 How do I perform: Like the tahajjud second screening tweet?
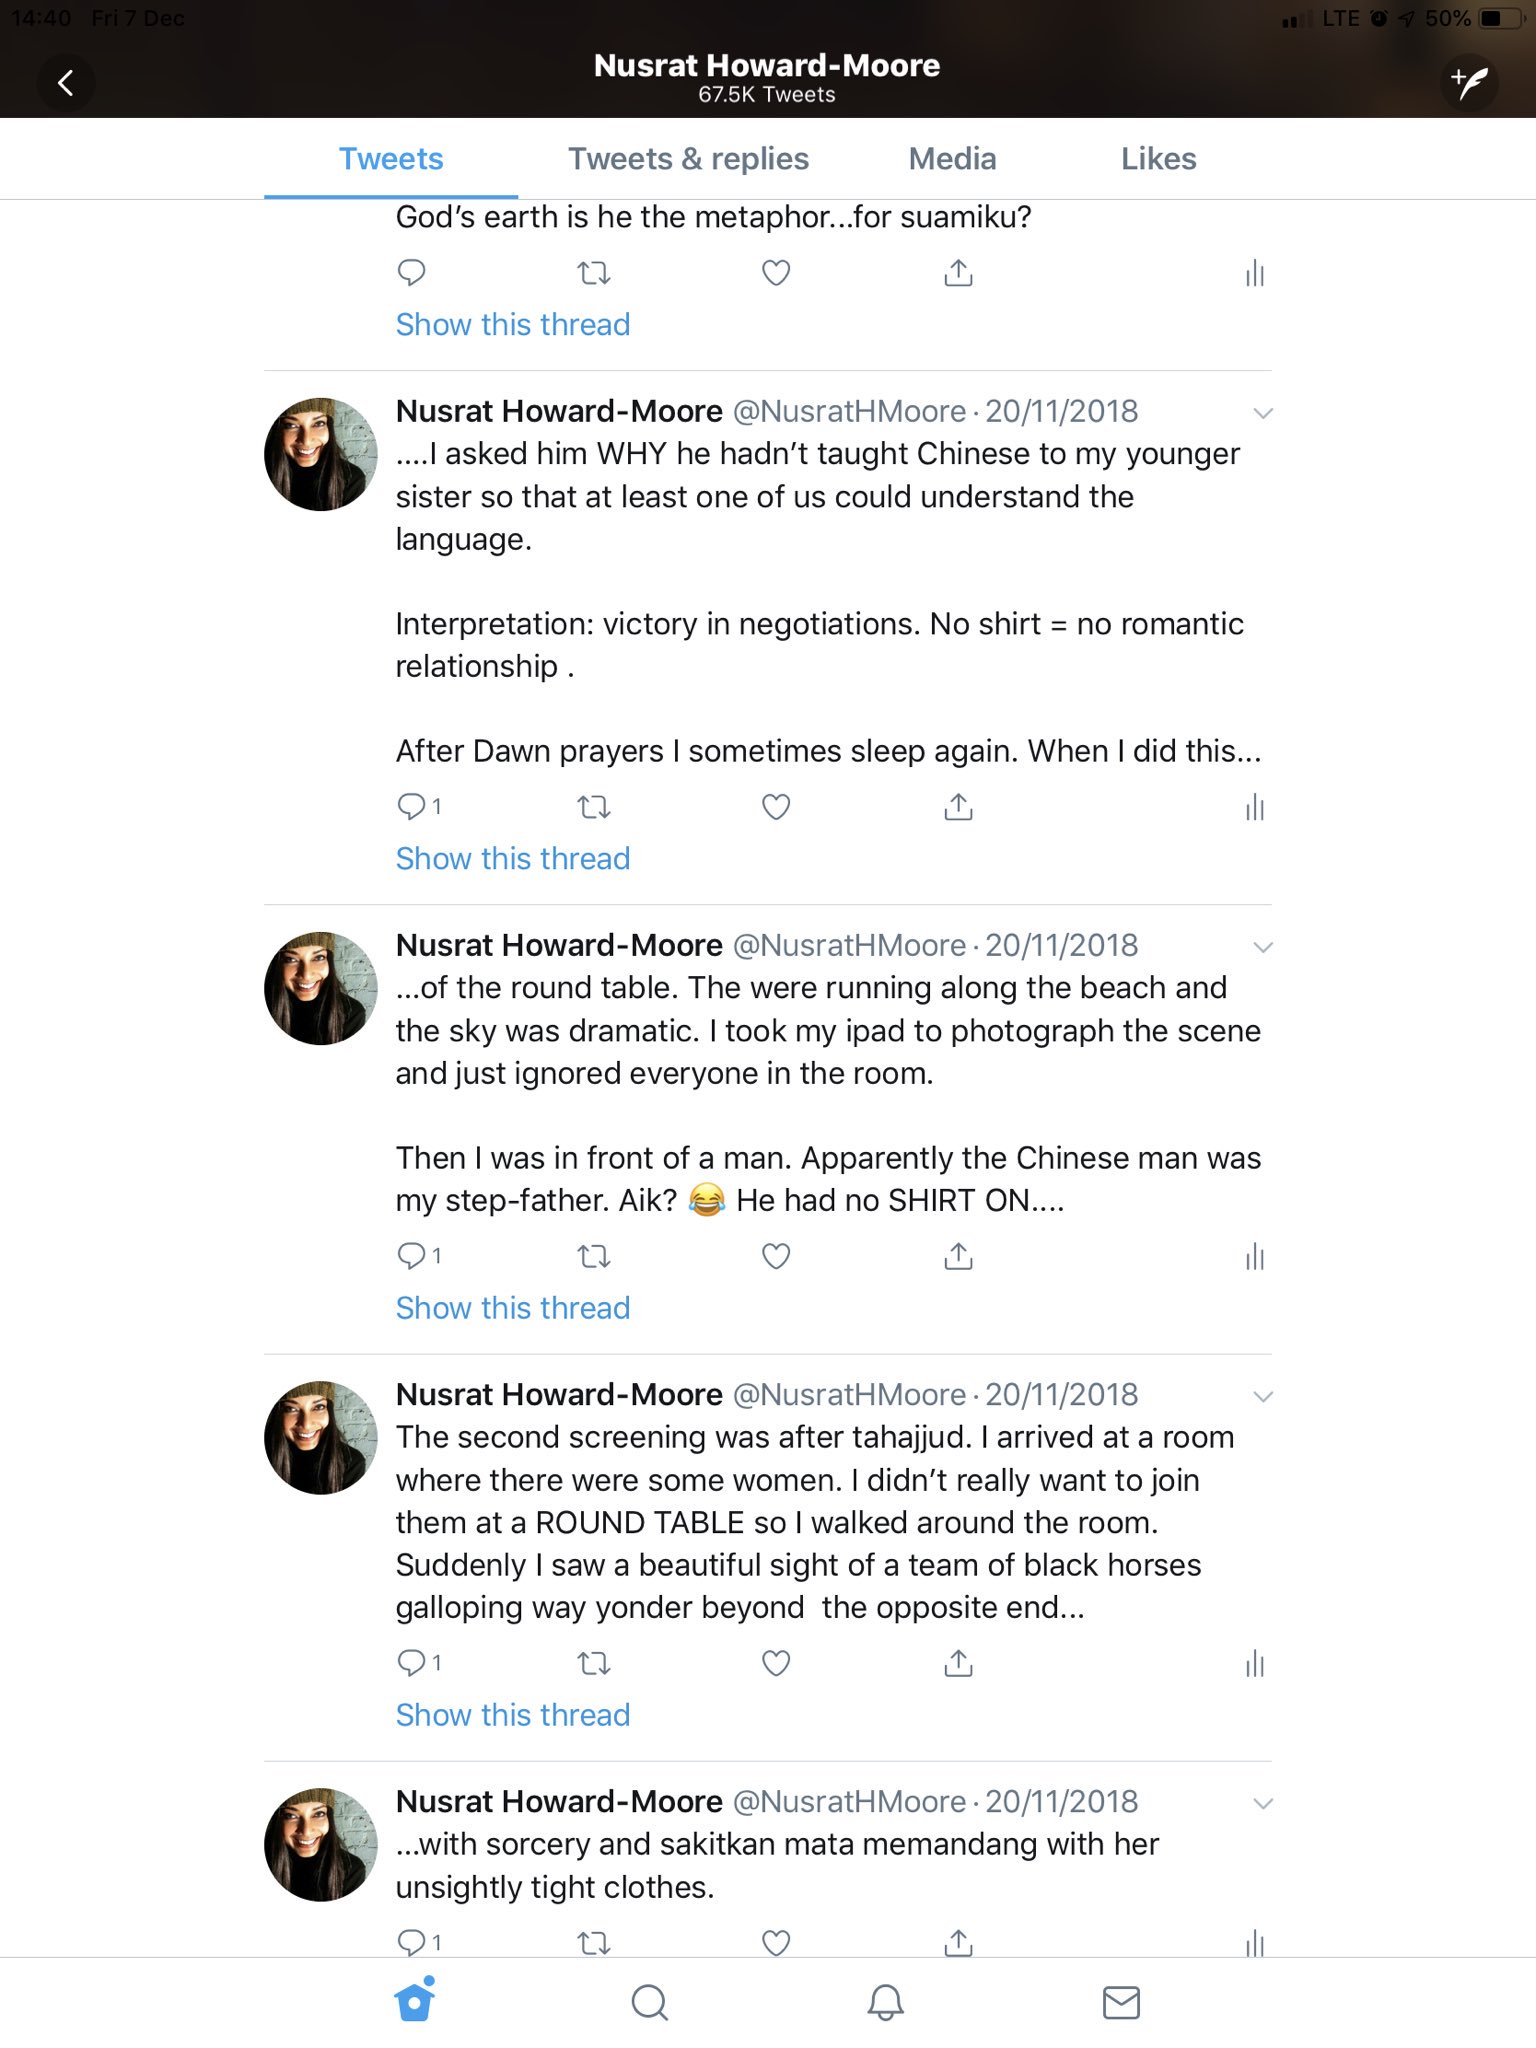coord(776,1663)
